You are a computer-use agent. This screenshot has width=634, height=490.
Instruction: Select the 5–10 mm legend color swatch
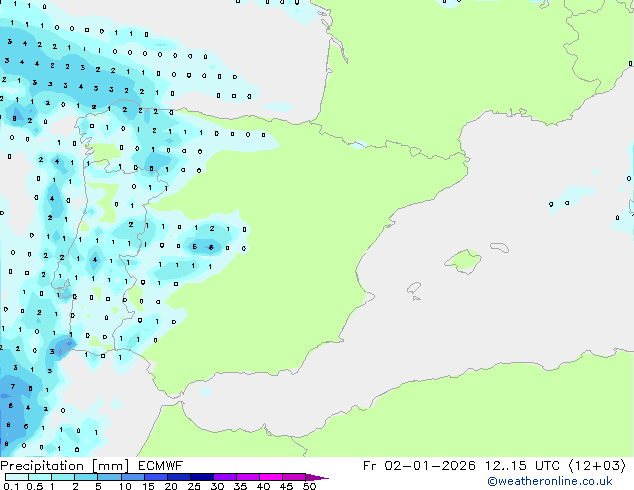click(x=109, y=477)
